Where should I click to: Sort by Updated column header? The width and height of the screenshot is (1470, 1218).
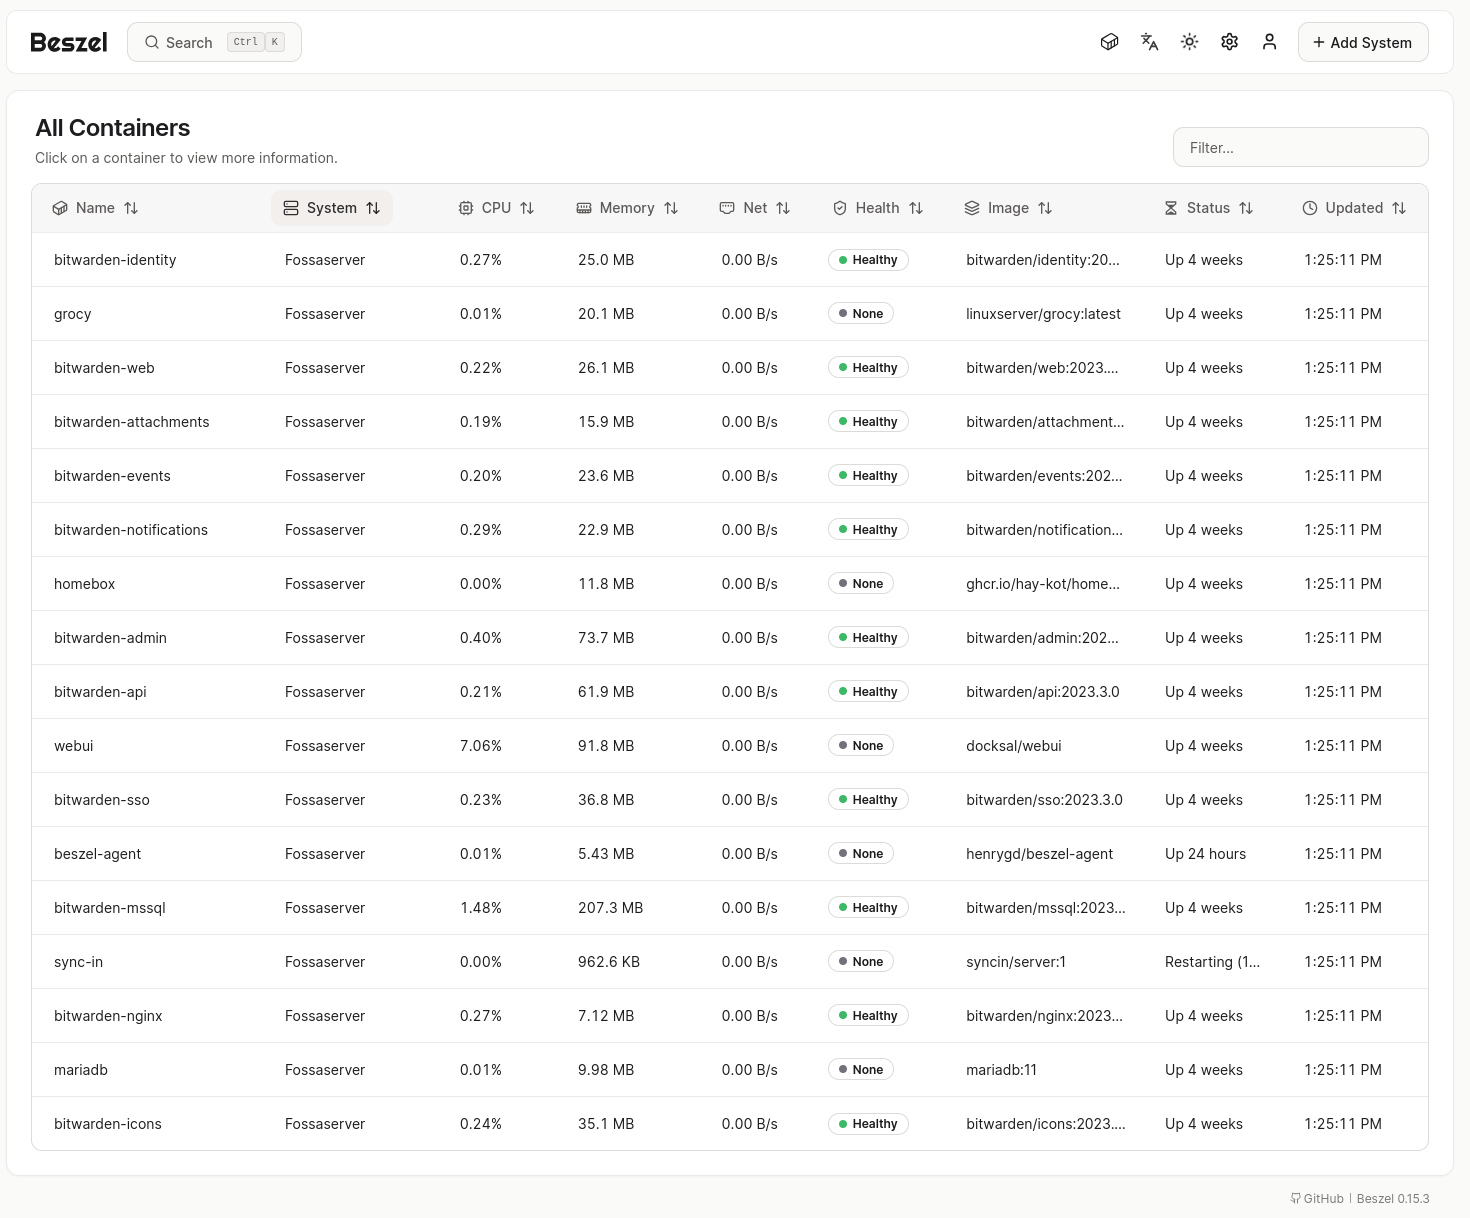(x=1354, y=208)
